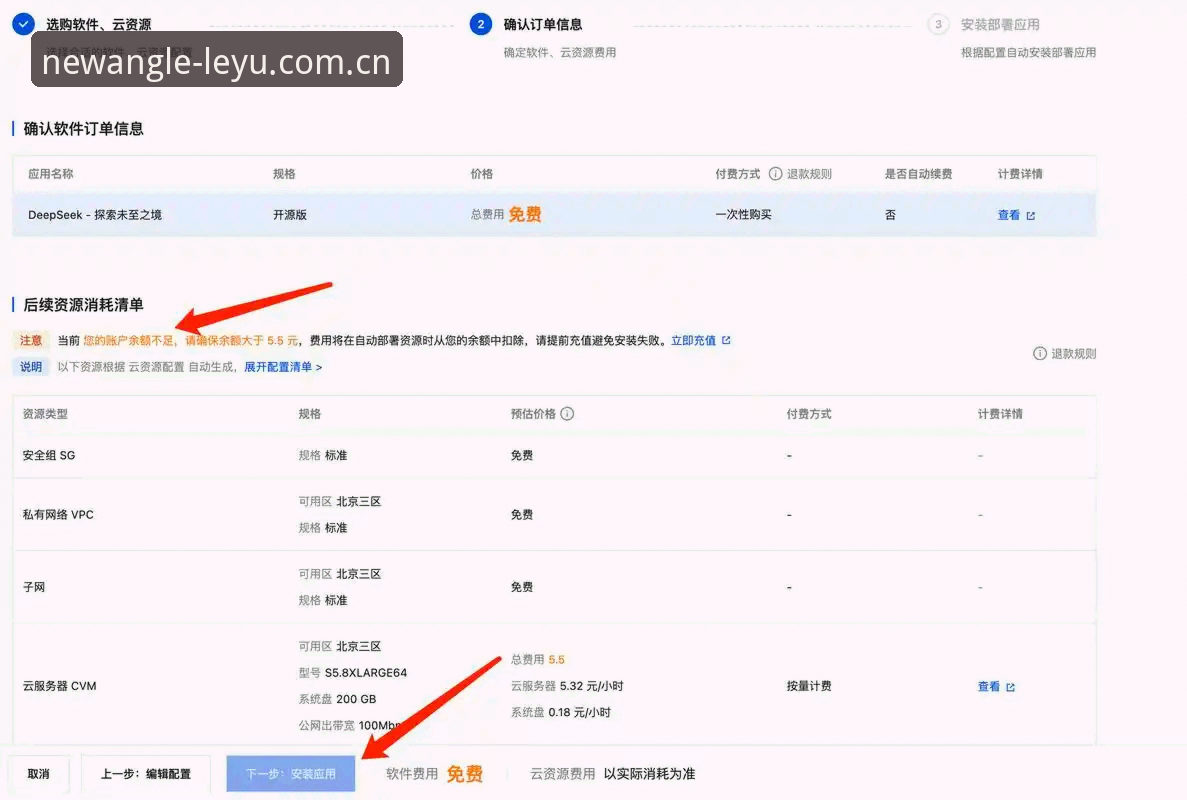Screen dimensions: 1187x800
Task: Click info icon by right-side 退款规则
Action: pyautogui.click(x=1040, y=353)
